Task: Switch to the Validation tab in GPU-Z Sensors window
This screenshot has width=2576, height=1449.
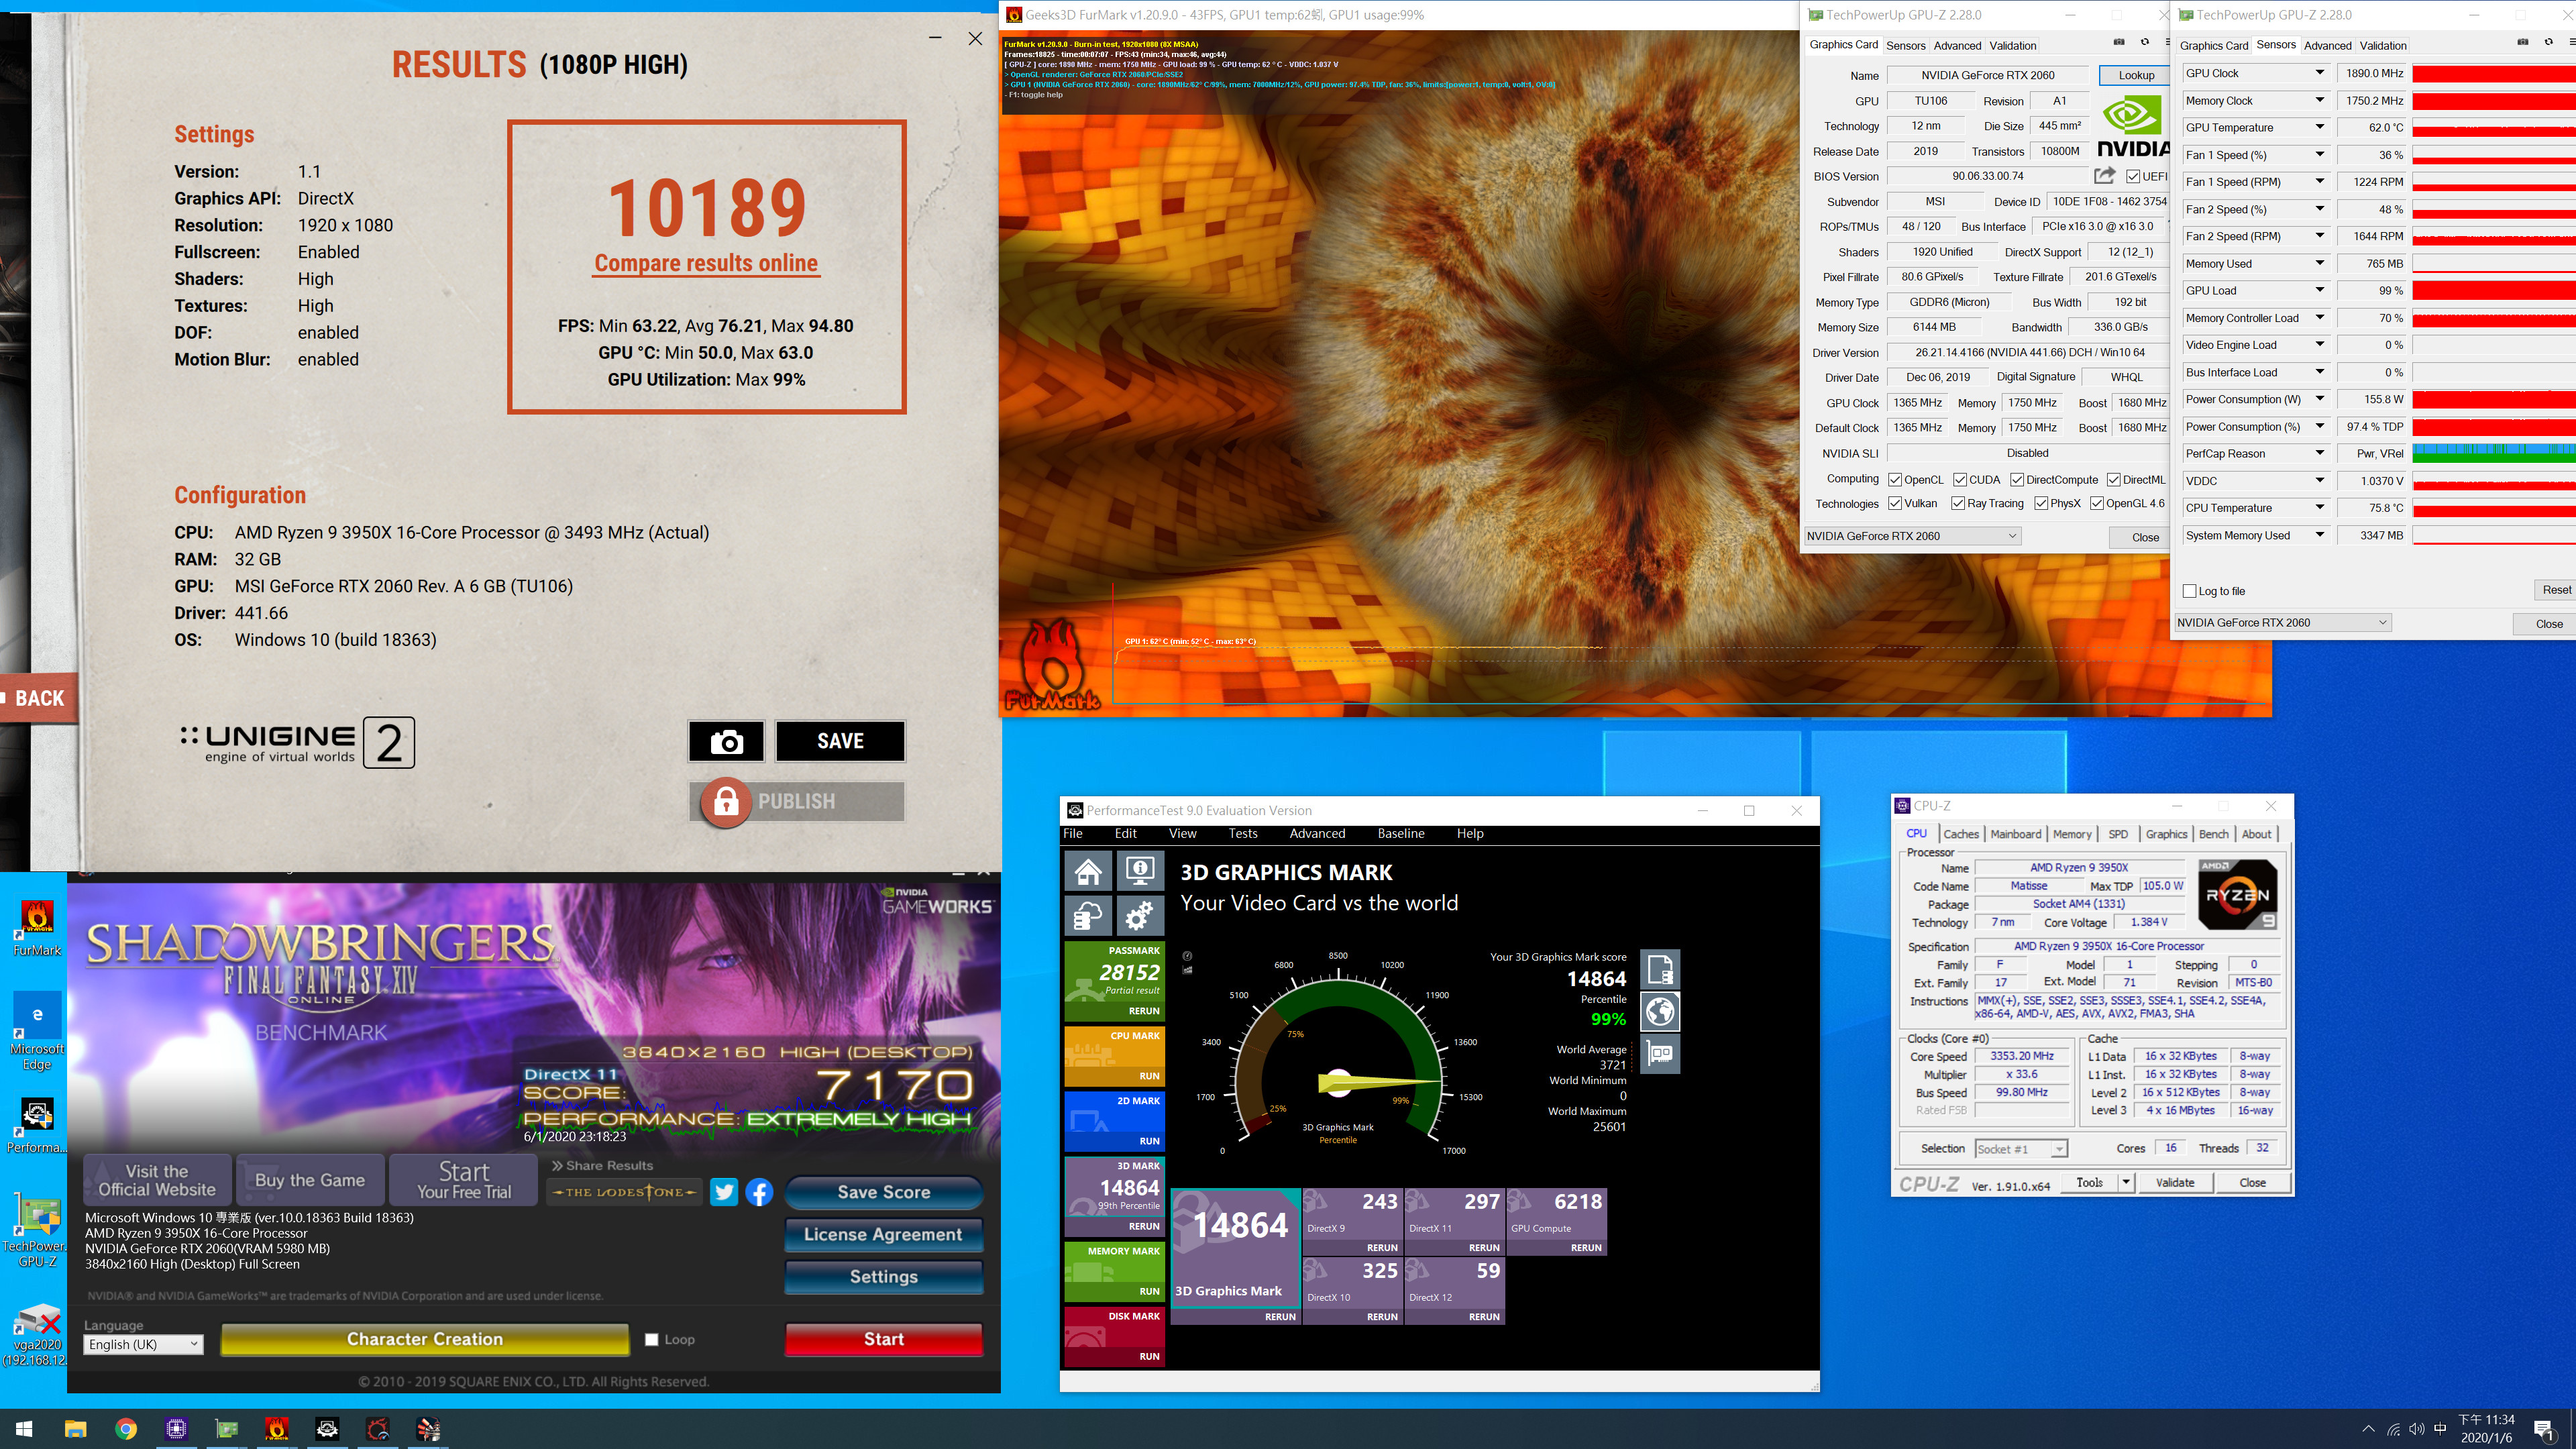Action: [2383, 45]
